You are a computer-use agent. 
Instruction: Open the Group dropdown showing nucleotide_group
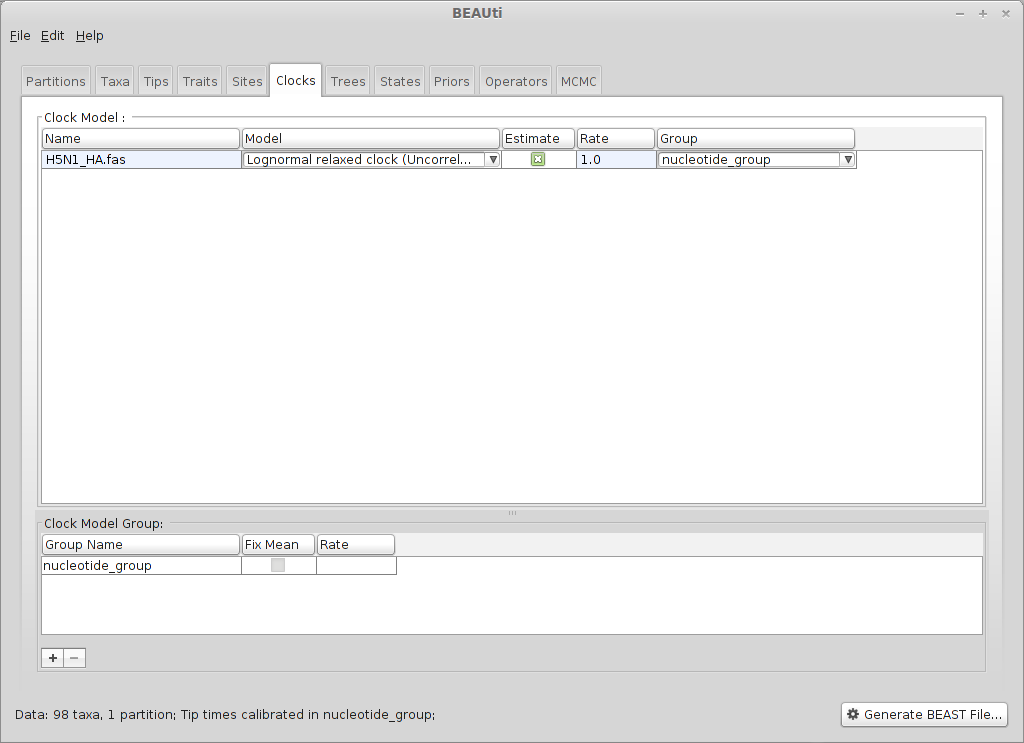coord(756,159)
